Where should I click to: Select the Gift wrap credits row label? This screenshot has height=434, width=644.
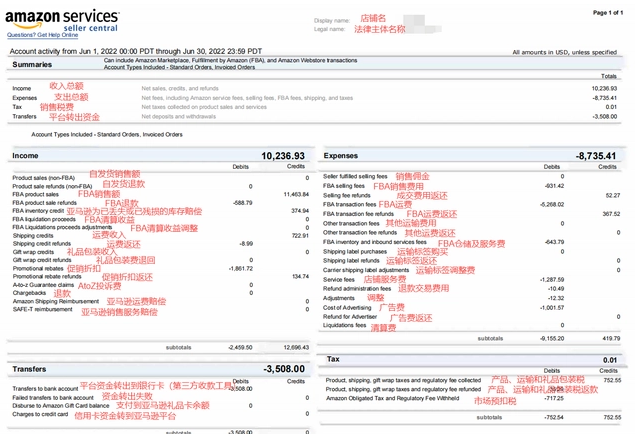point(33,252)
